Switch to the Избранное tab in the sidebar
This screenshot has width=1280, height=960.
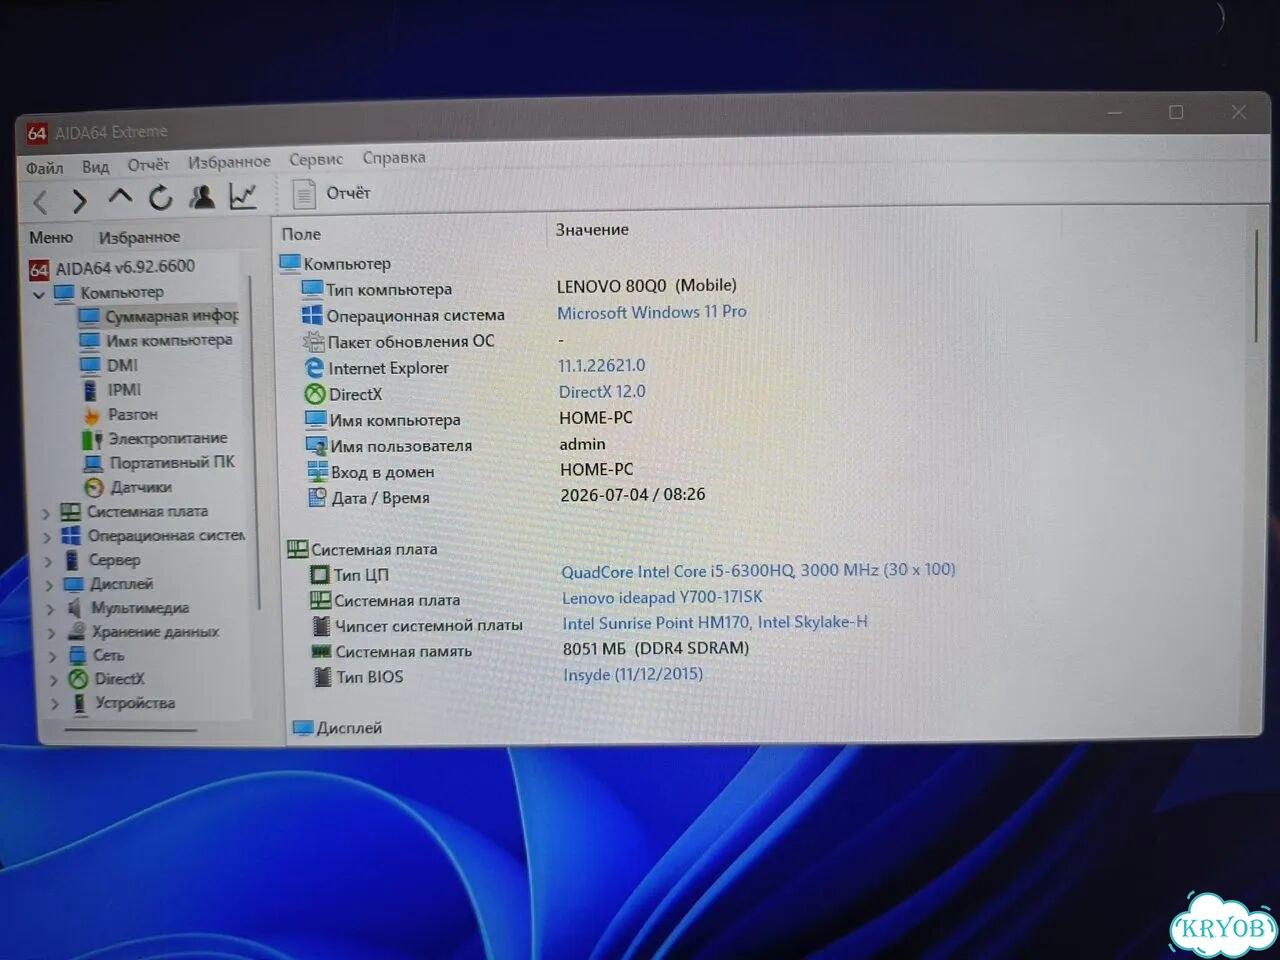pos(139,237)
